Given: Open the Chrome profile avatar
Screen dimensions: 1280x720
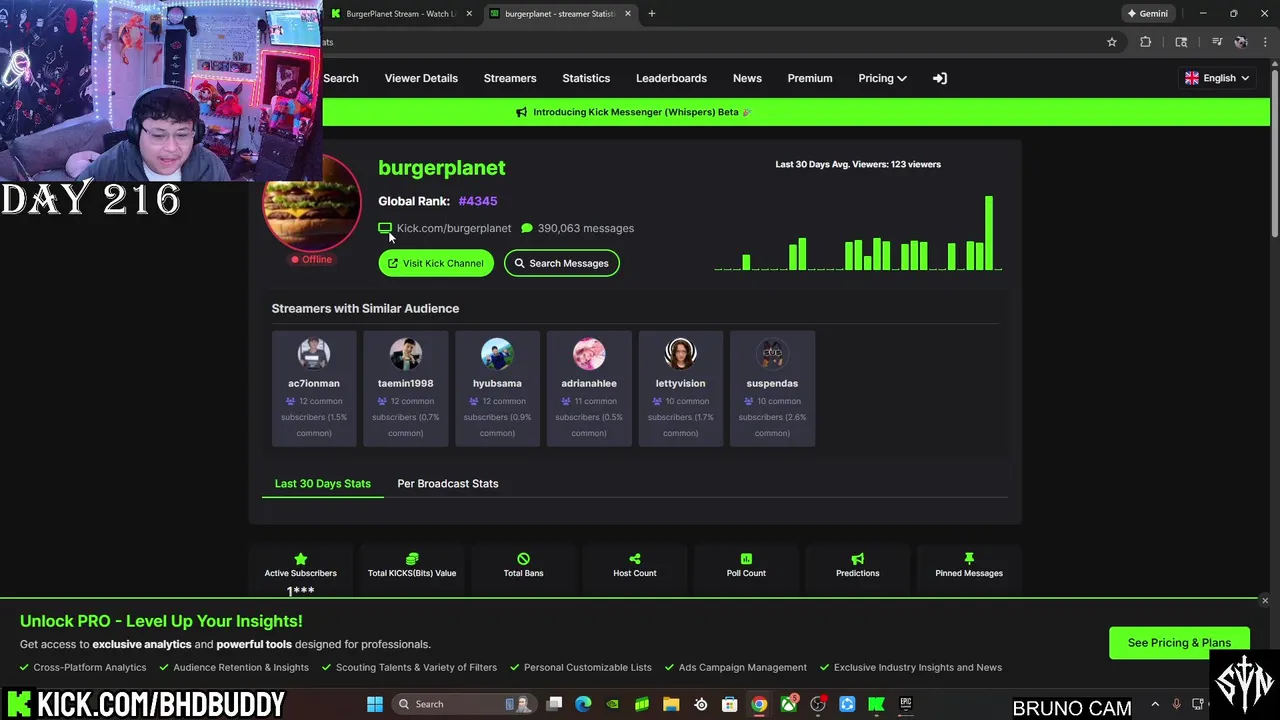Looking at the screenshot, I should [1241, 42].
